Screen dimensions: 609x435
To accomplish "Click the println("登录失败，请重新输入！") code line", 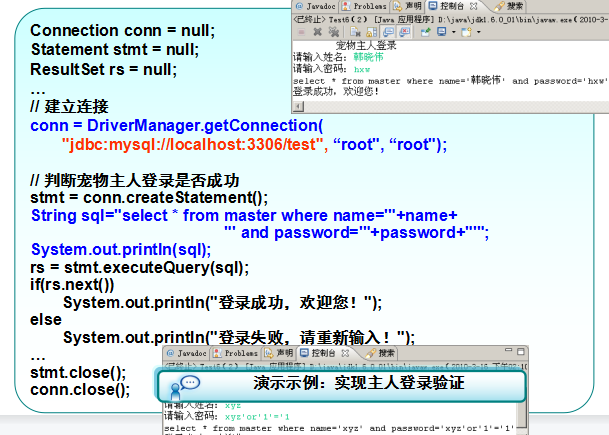I will (239, 338).
